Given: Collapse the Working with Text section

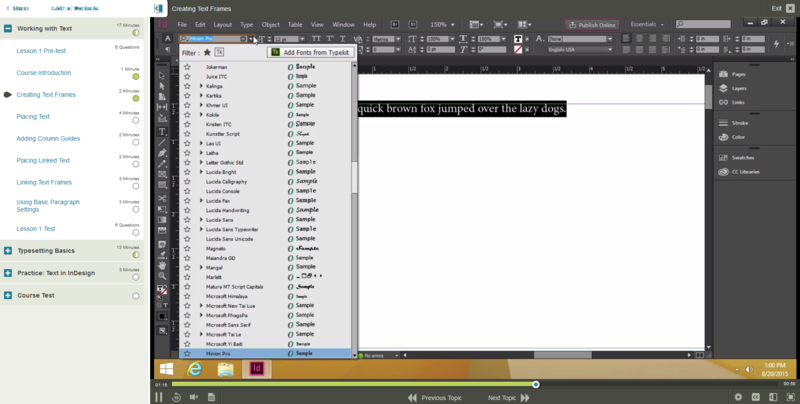Looking at the screenshot, I should tap(8, 29).
